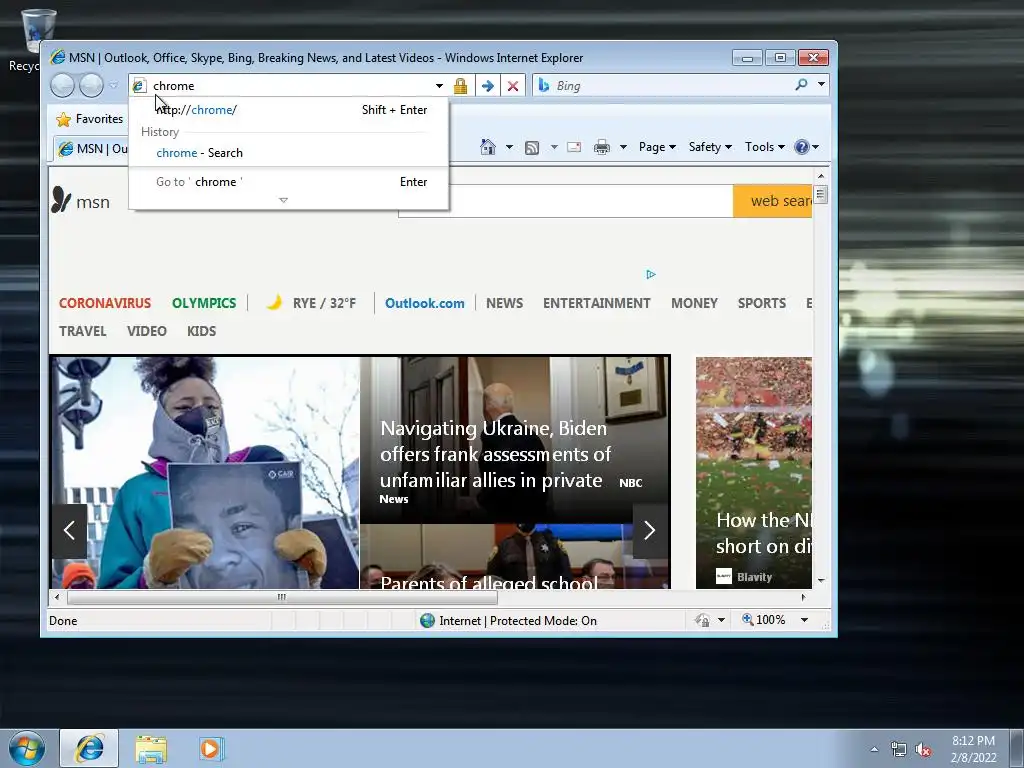Expand the Print options dropdown arrow

(x=623, y=147)
